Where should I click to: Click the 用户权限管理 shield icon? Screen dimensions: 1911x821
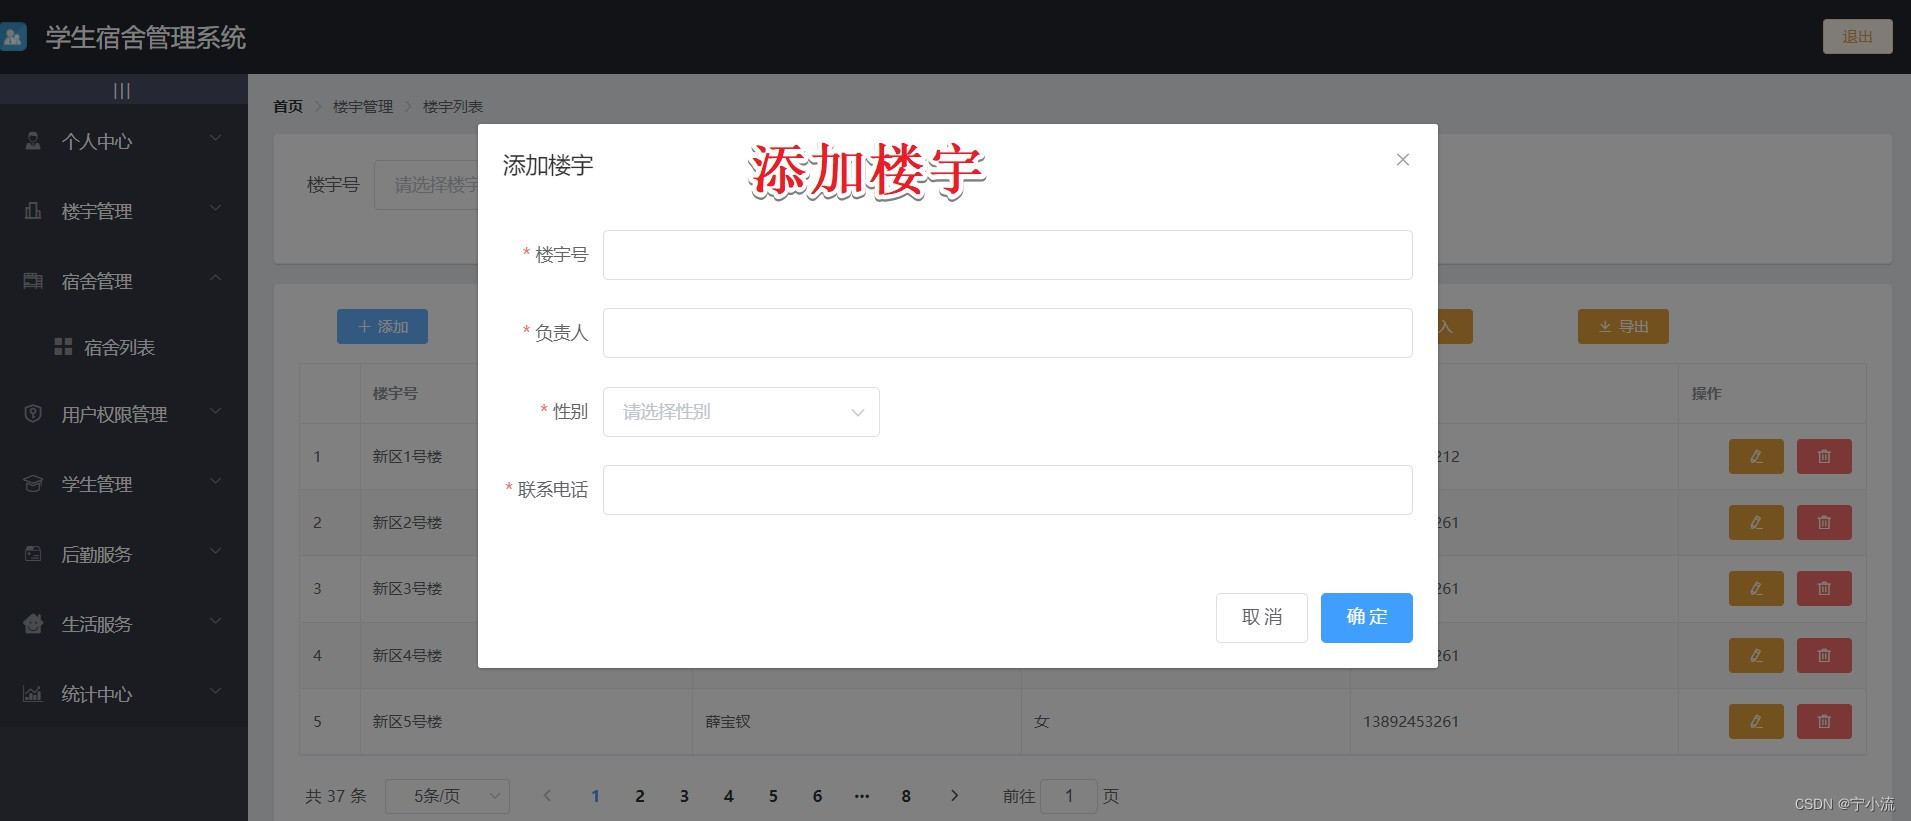[33, 414]
